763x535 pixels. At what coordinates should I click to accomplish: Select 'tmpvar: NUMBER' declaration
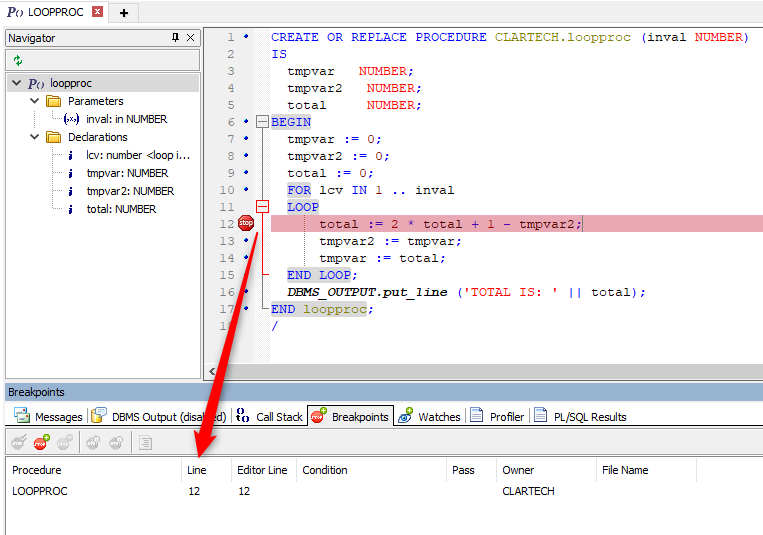127,173
